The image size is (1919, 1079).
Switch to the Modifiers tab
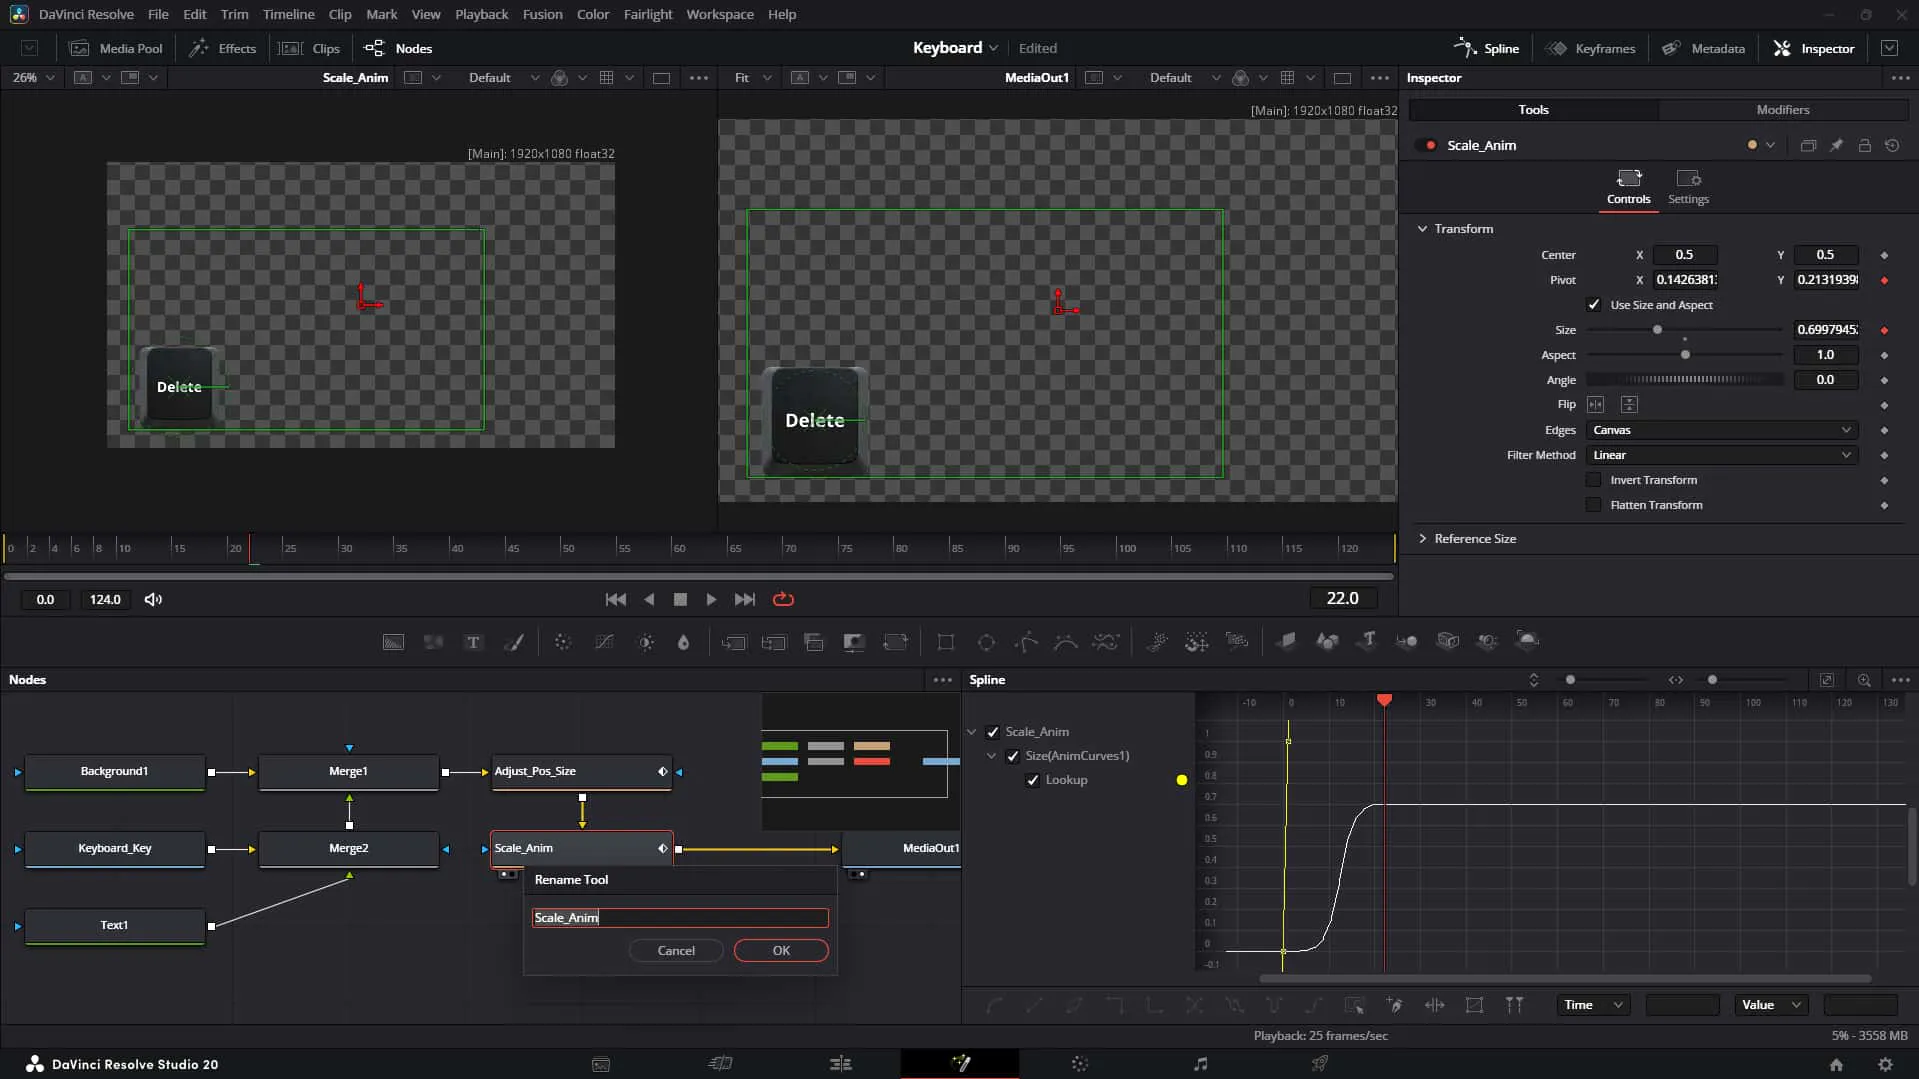tap(1782, 110)
